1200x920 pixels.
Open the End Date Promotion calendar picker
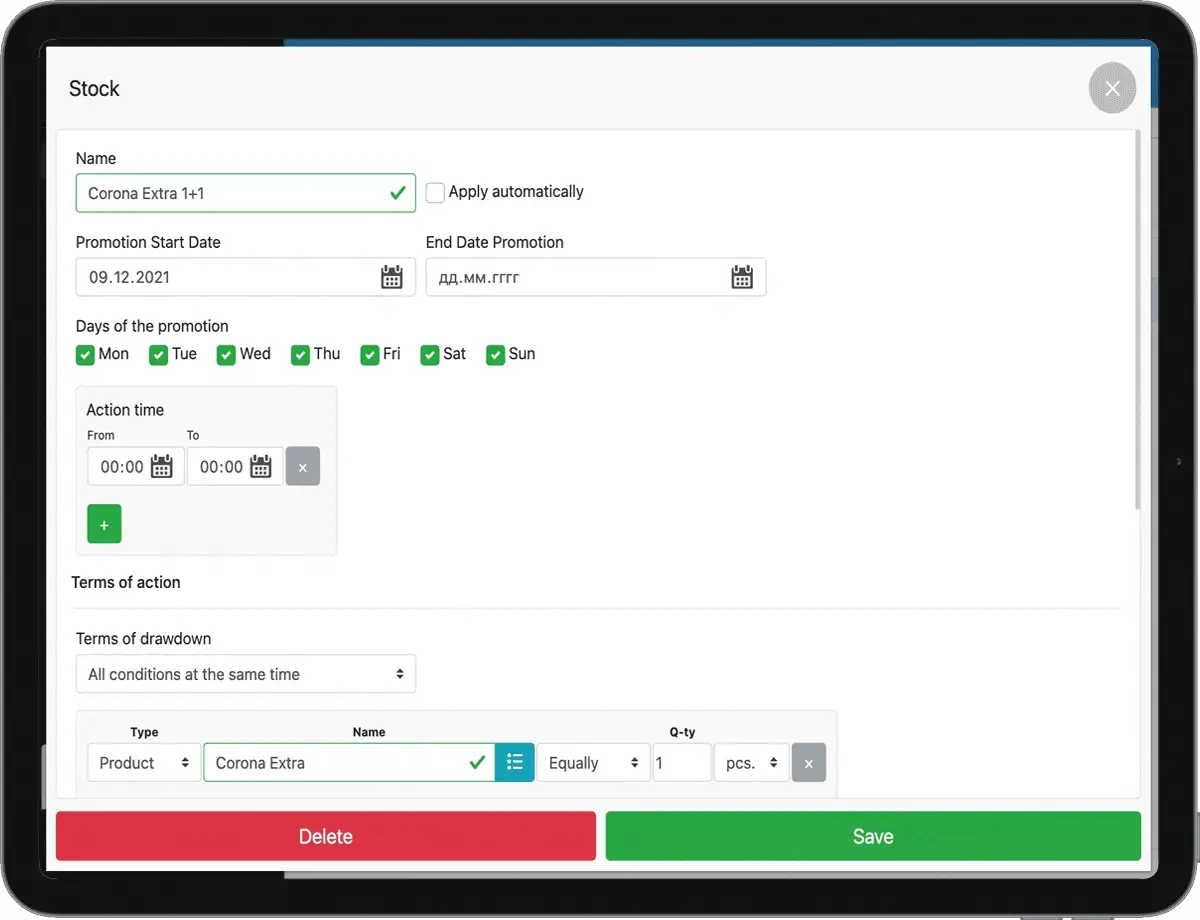(x=742, y=277)
